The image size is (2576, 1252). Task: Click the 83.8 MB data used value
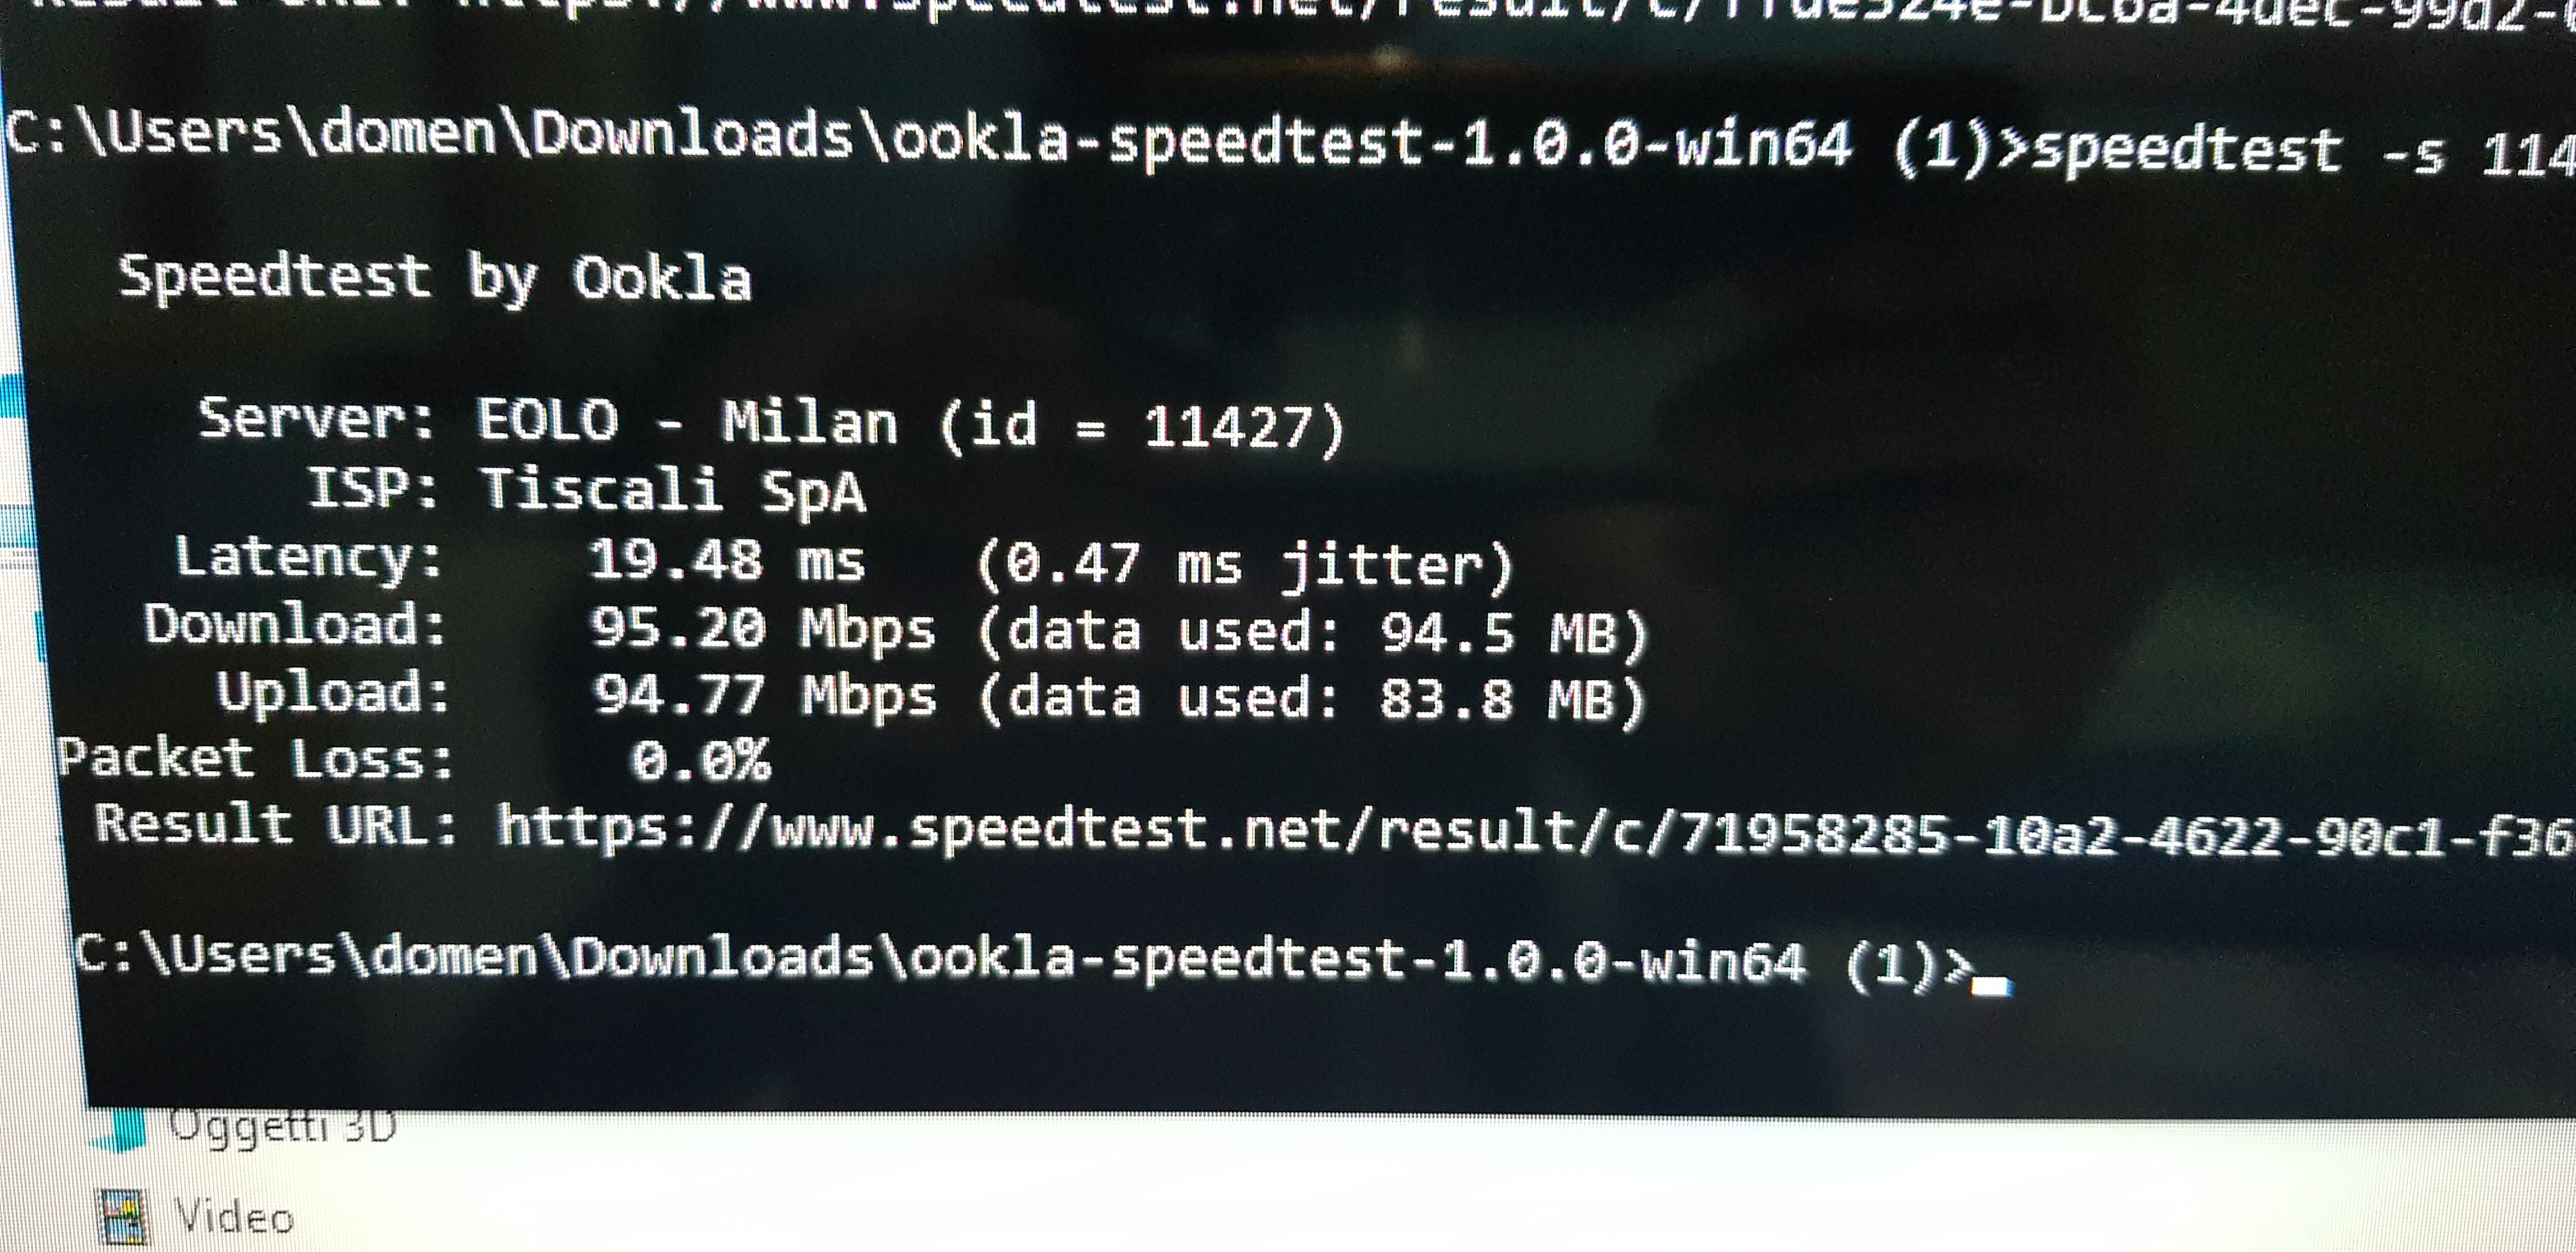(x=1497, y=699)
